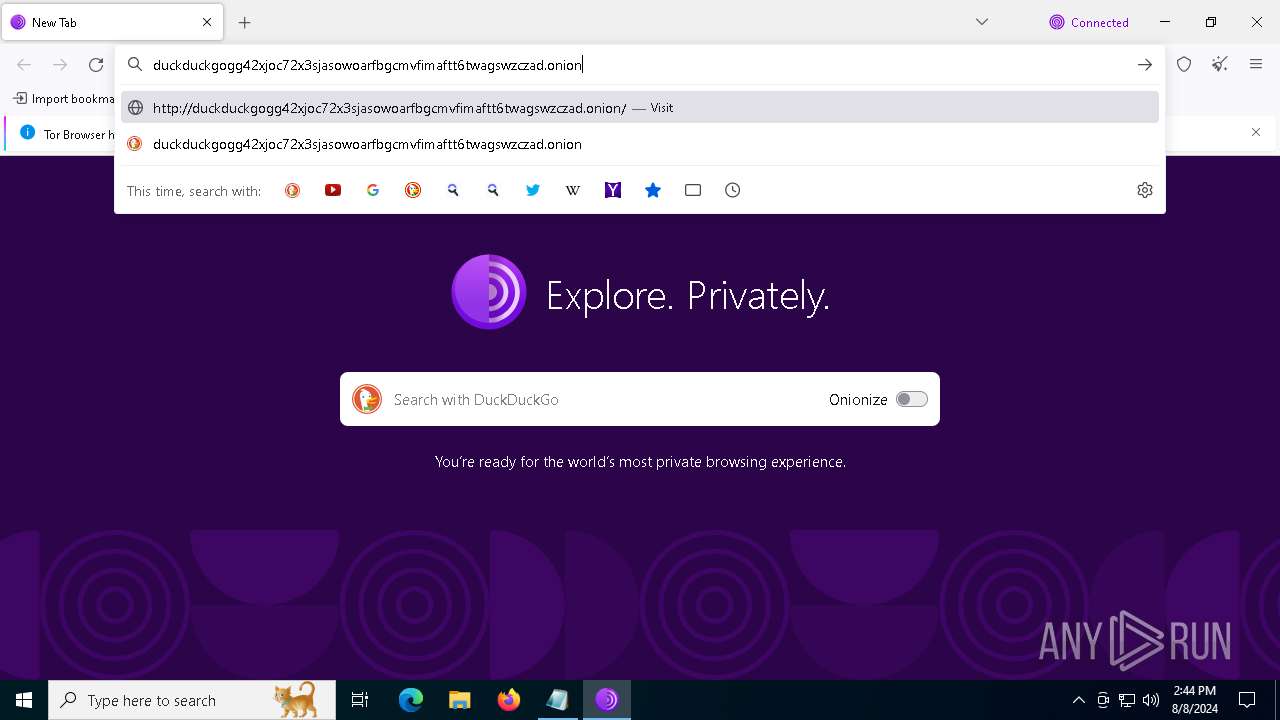This screenshot has height=720, width=1280.
Task: Open Task View on taskbar
Action: [360, 700]
